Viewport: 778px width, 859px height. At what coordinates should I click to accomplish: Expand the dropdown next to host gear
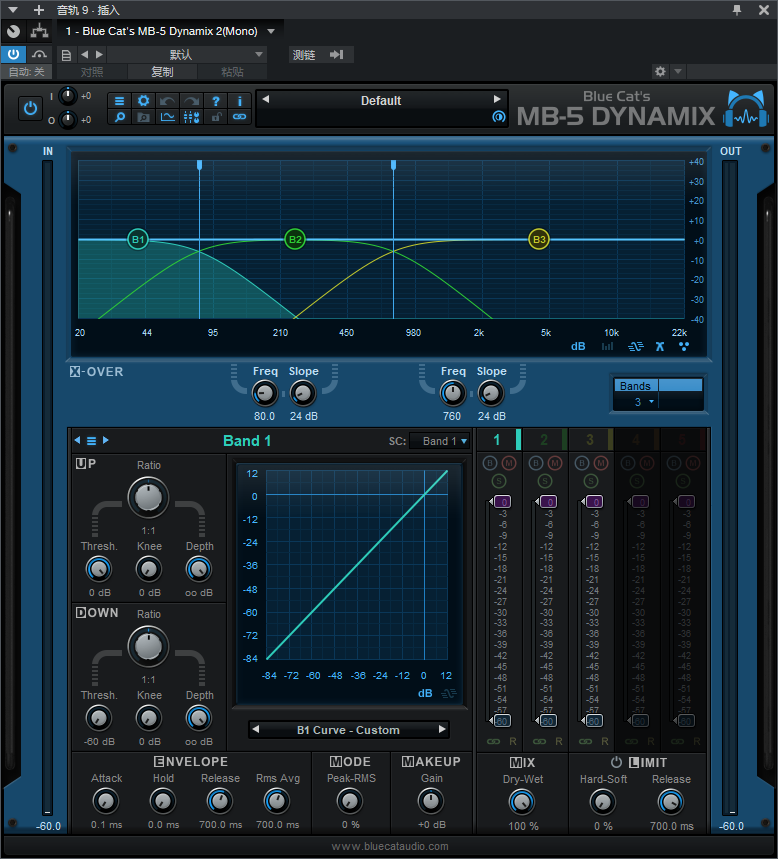click(x=678, y=72)
